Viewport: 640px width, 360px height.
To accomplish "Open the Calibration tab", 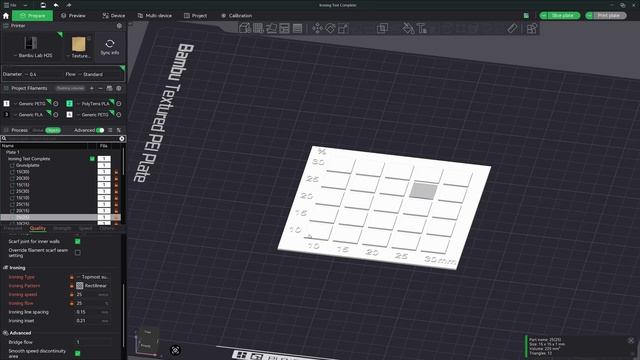I will 236,16.
